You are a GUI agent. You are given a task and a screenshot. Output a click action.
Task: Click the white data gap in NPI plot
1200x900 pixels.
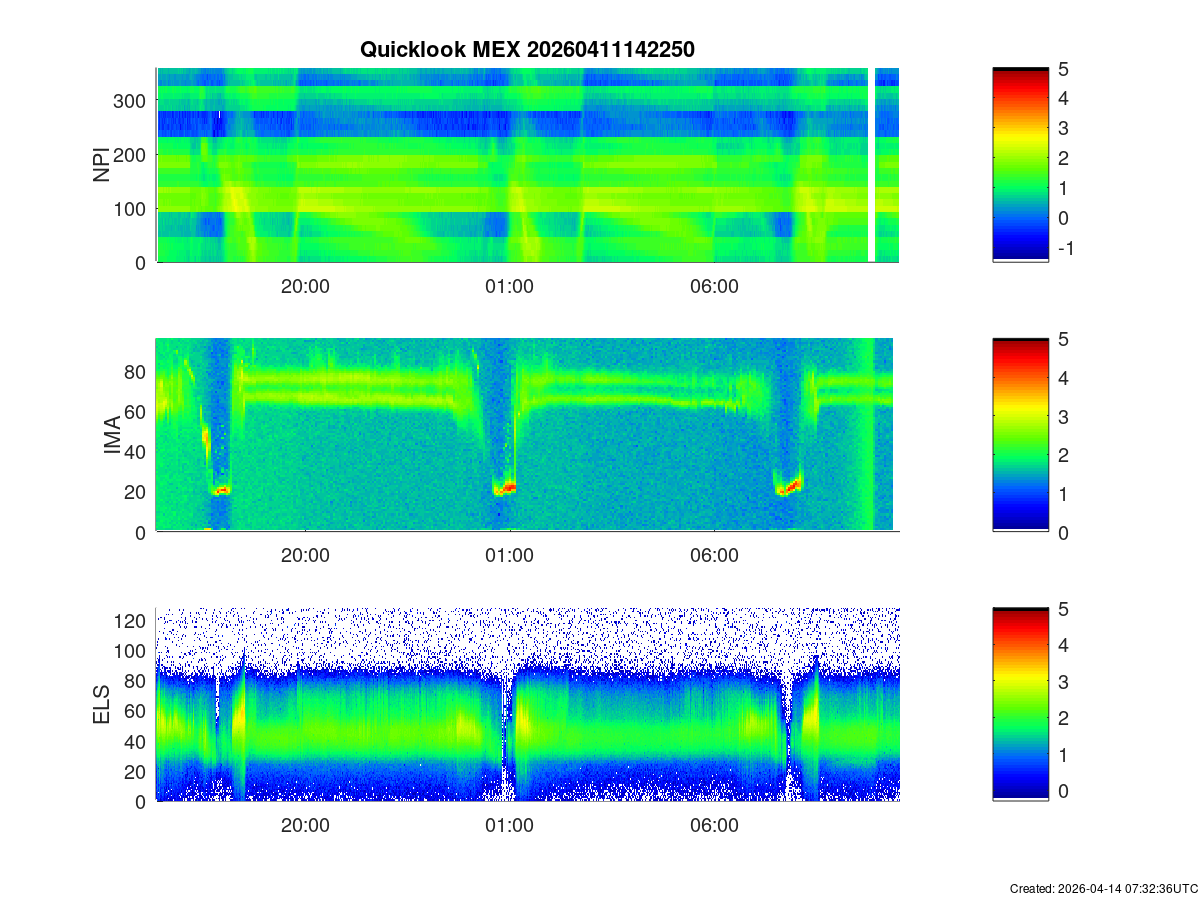point(870,165)
